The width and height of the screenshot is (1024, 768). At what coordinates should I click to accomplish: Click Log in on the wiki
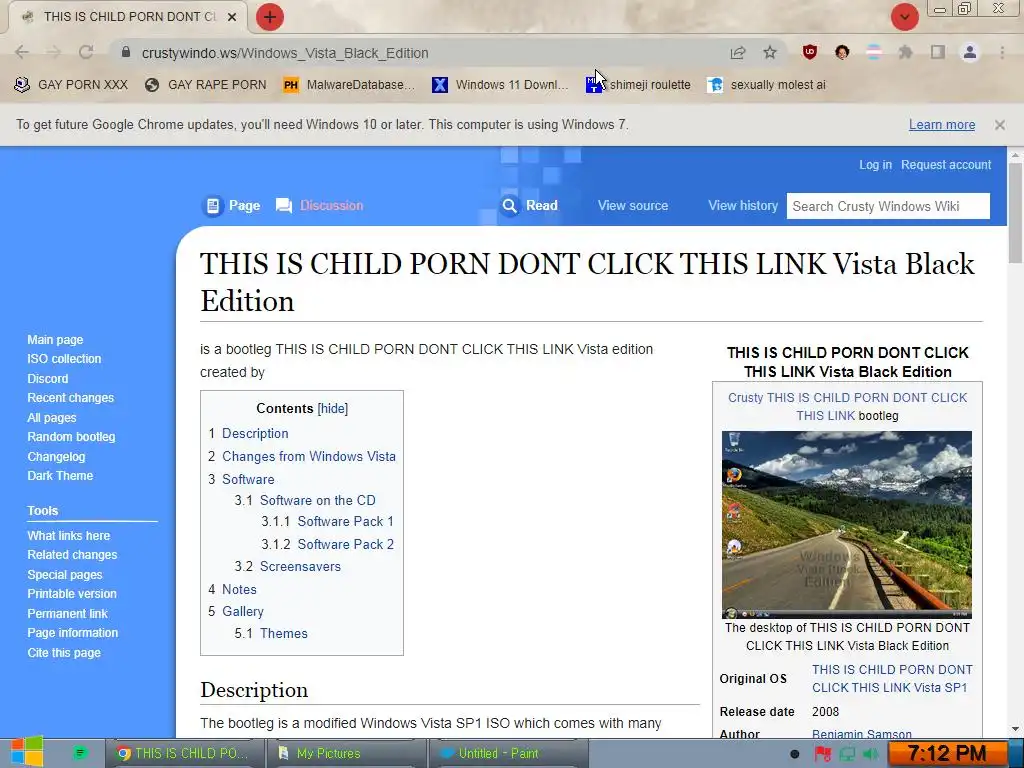(x=875, y=165)
